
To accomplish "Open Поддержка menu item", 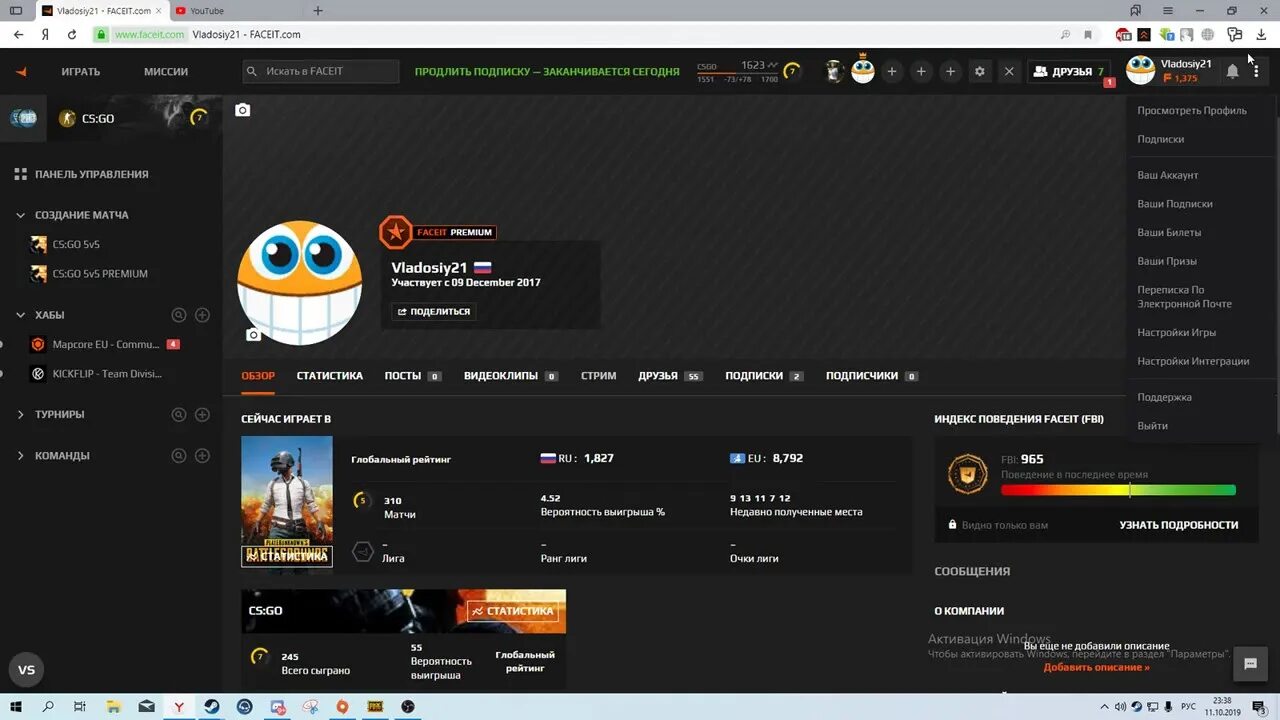I will (1164, 397).
